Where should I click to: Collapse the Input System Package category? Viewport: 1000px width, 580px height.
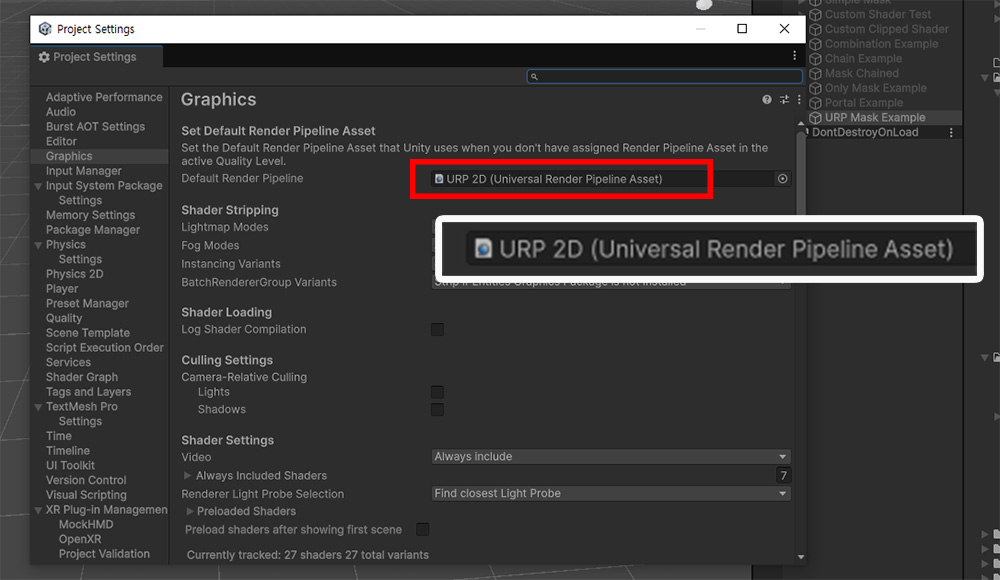pos(38,186)
